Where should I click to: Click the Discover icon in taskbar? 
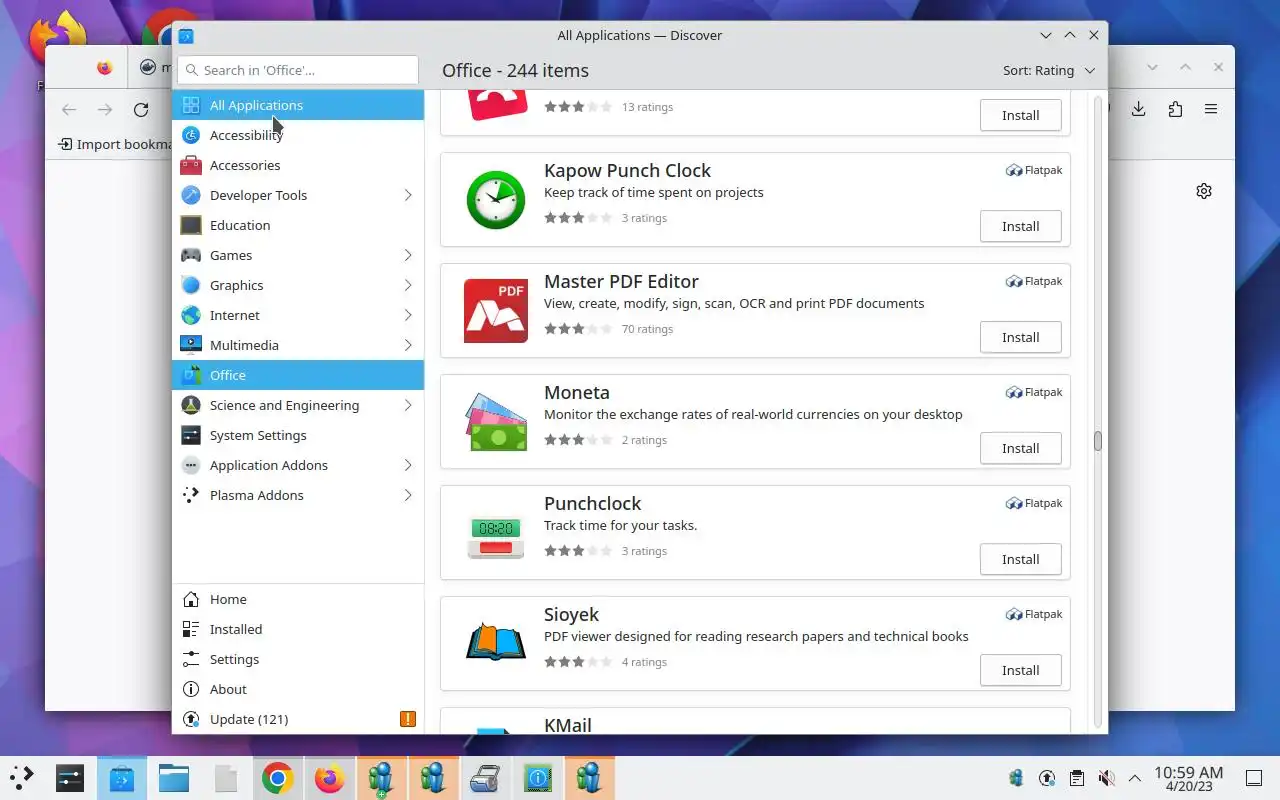(x=122, y=778)
